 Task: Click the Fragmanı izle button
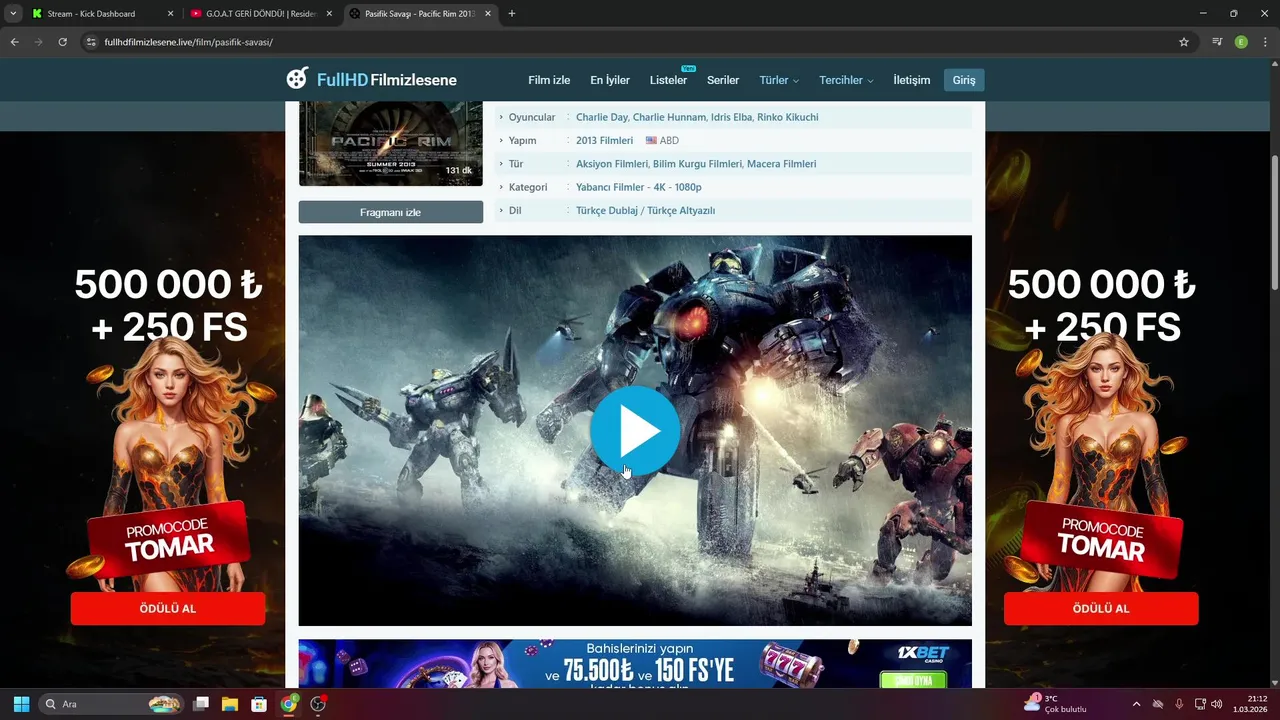pos(390,212)
